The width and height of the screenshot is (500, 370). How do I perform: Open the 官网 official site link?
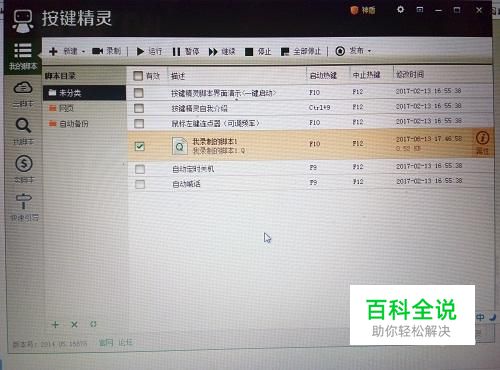click(x=106, y=342)
